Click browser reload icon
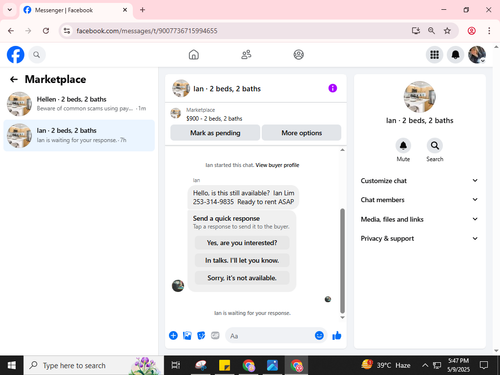 point(46,31)
